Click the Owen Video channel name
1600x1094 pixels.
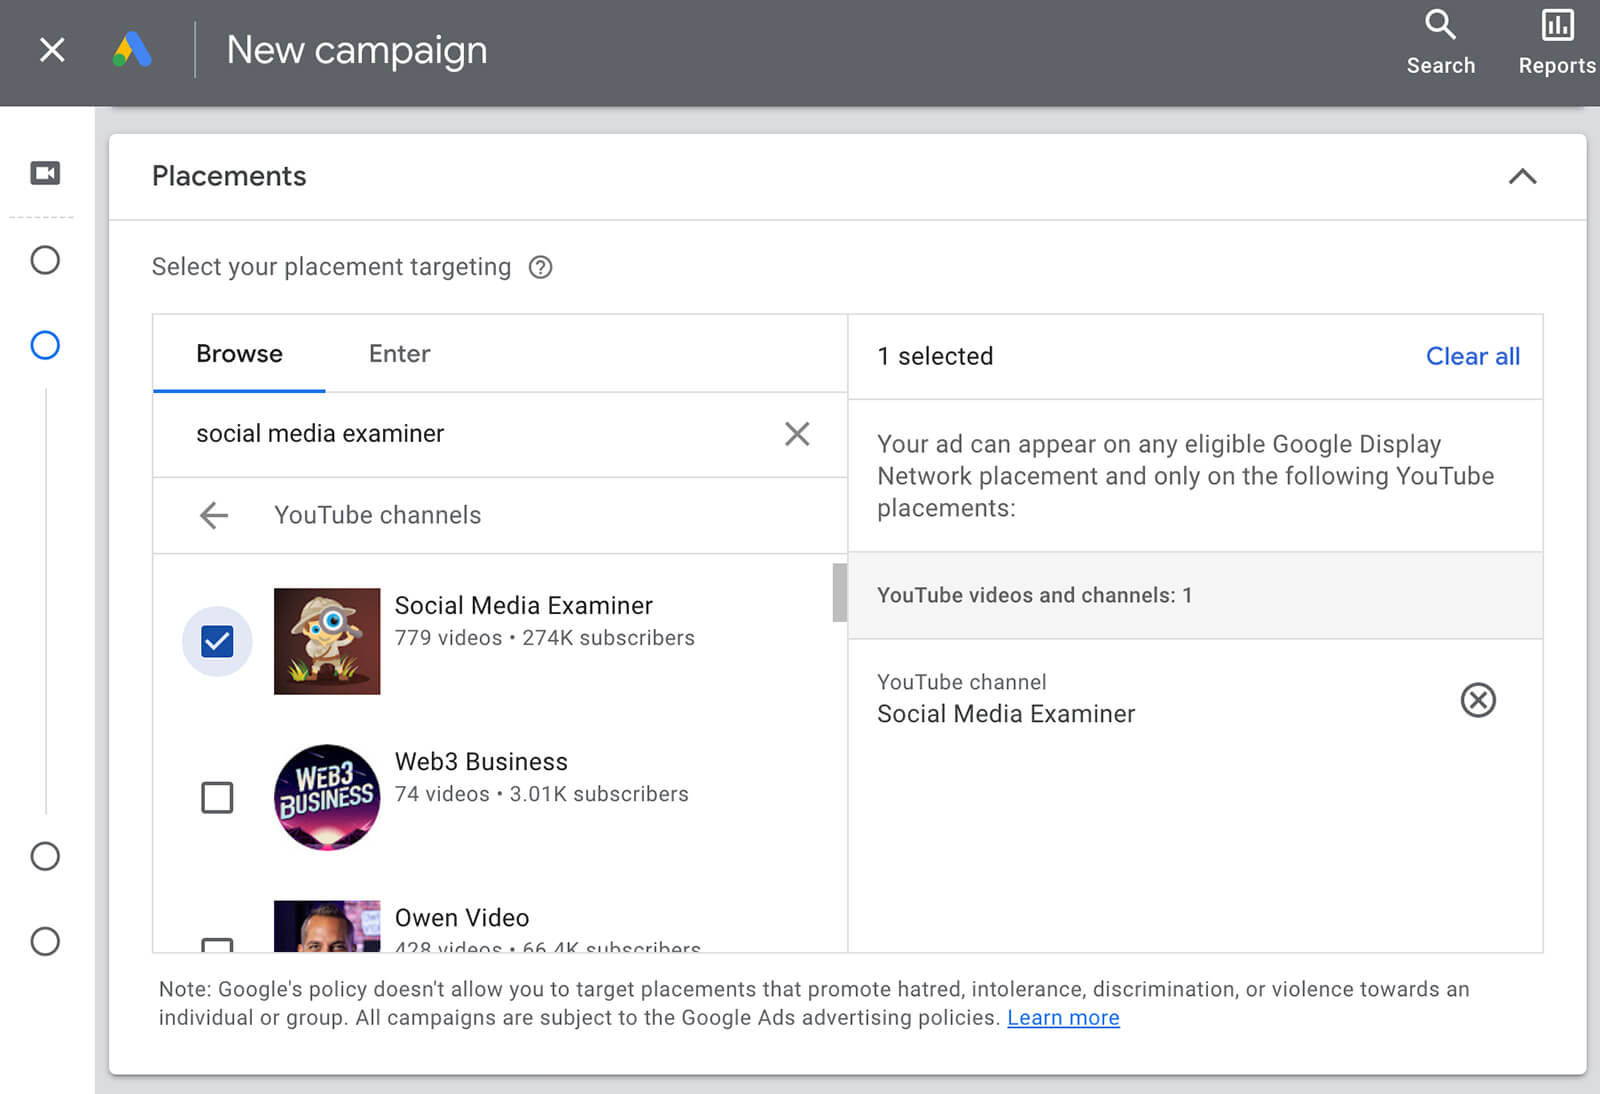pos(462,918)
